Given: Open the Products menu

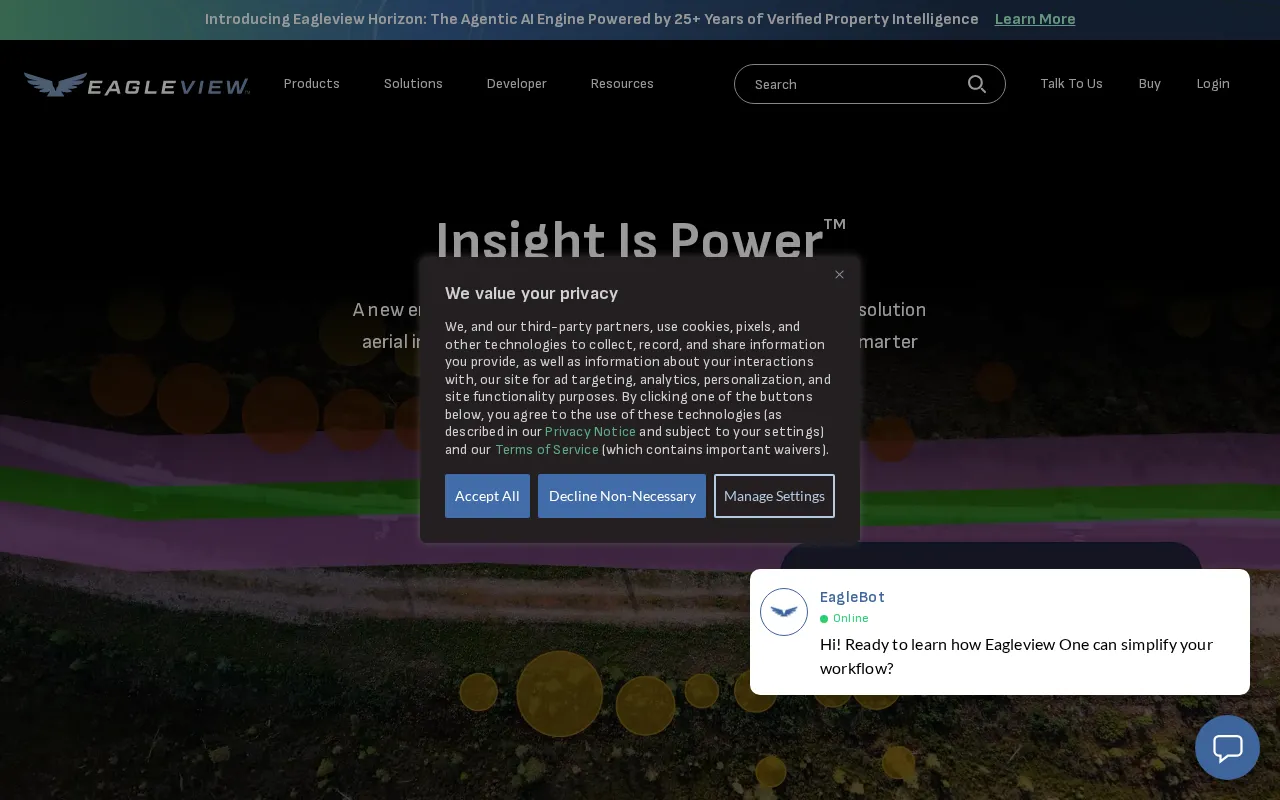Looking at the screenshot, I should tap(311, 84).
